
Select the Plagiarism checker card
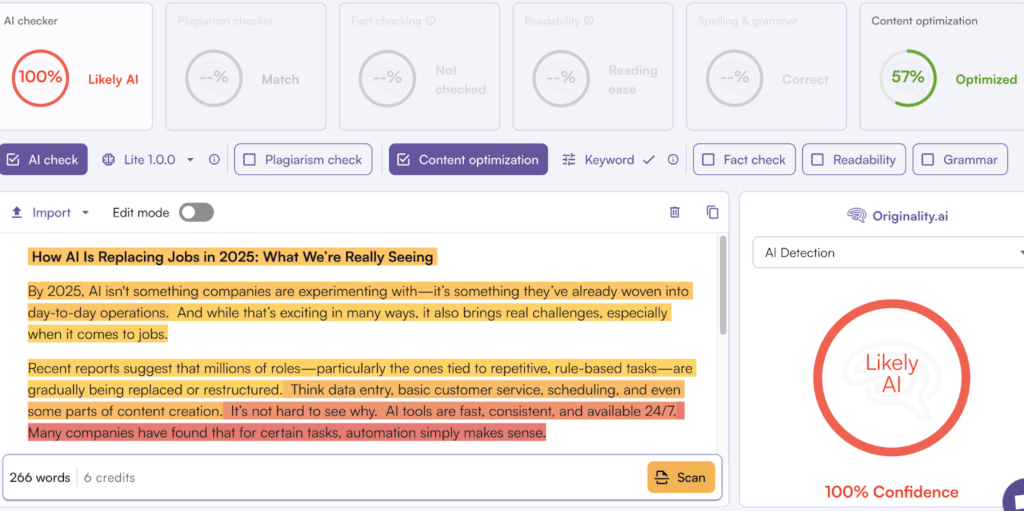click(246, 67)
